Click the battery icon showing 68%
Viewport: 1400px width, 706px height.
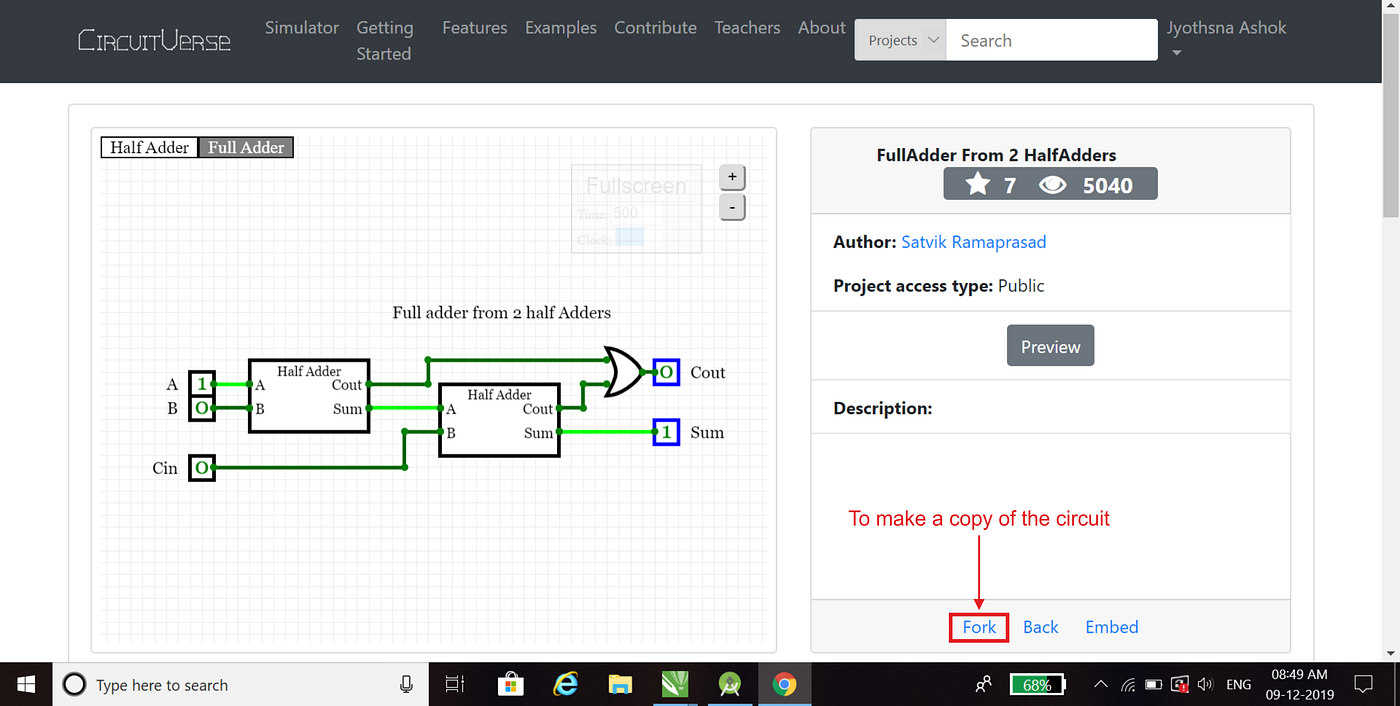pyautogui.click(x=1037, y=684)
